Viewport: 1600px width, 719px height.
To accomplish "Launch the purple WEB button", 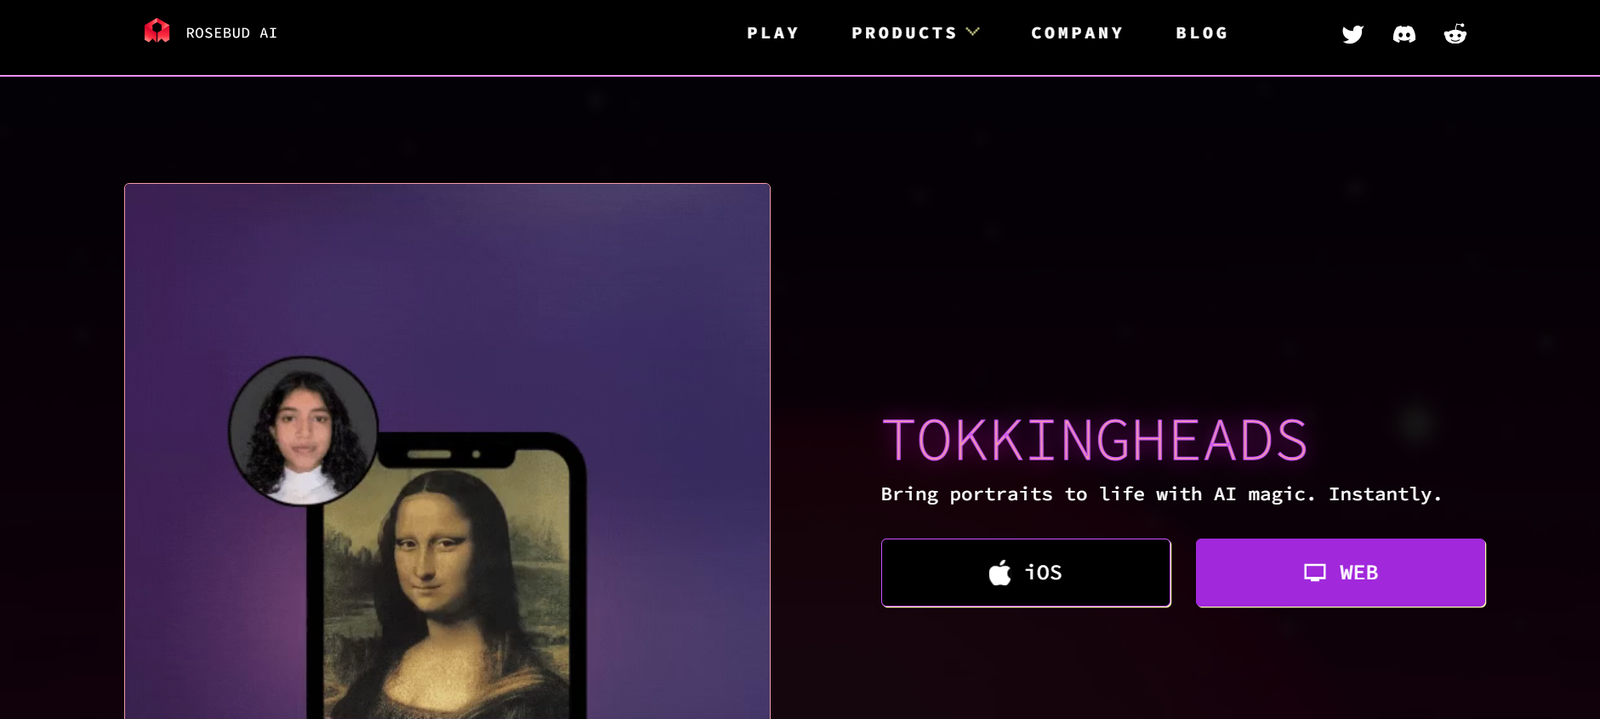I will [x=1341, y=573].
